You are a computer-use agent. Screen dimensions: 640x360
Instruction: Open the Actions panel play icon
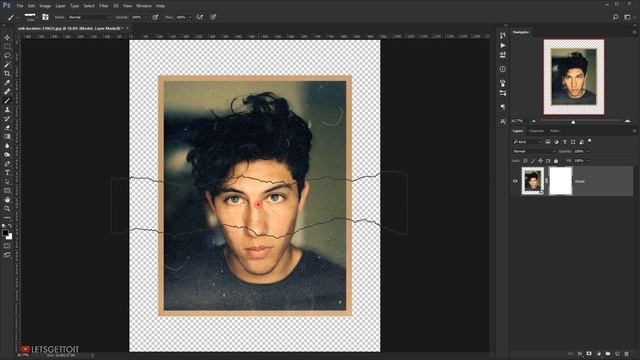(502, 45)
